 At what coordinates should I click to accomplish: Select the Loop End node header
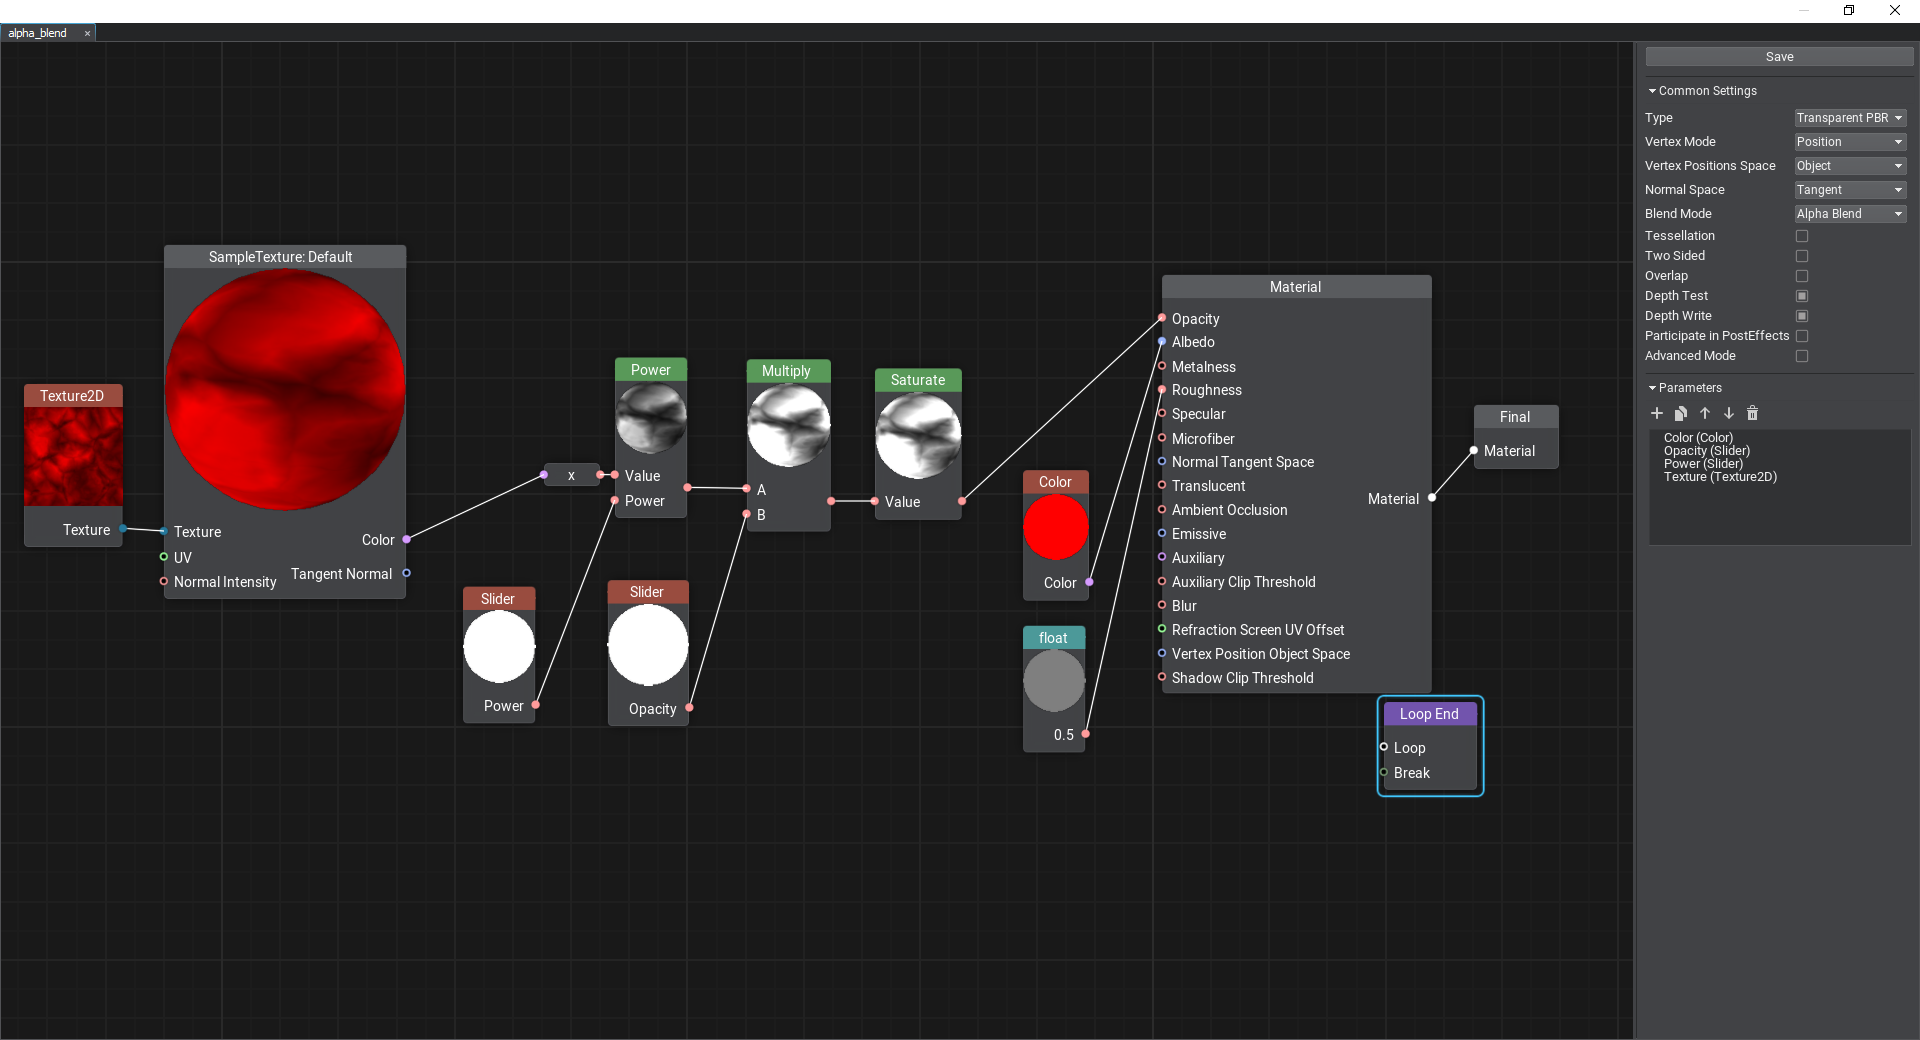[x=1429, y=714]
